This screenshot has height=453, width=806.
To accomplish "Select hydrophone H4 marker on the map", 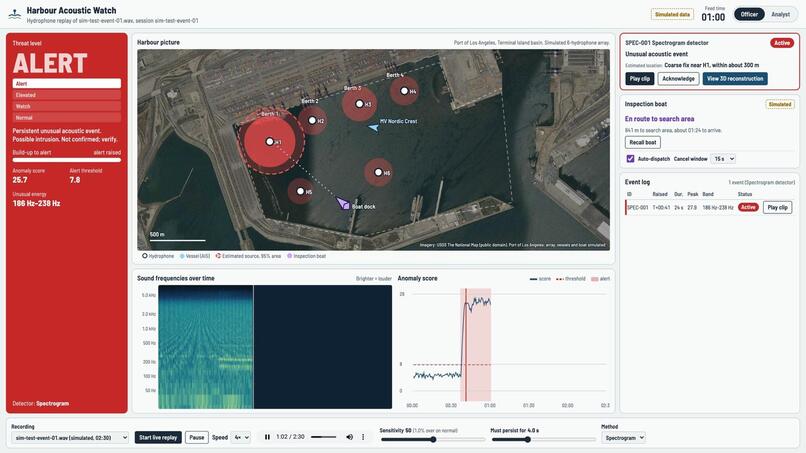I will [404, 91].
